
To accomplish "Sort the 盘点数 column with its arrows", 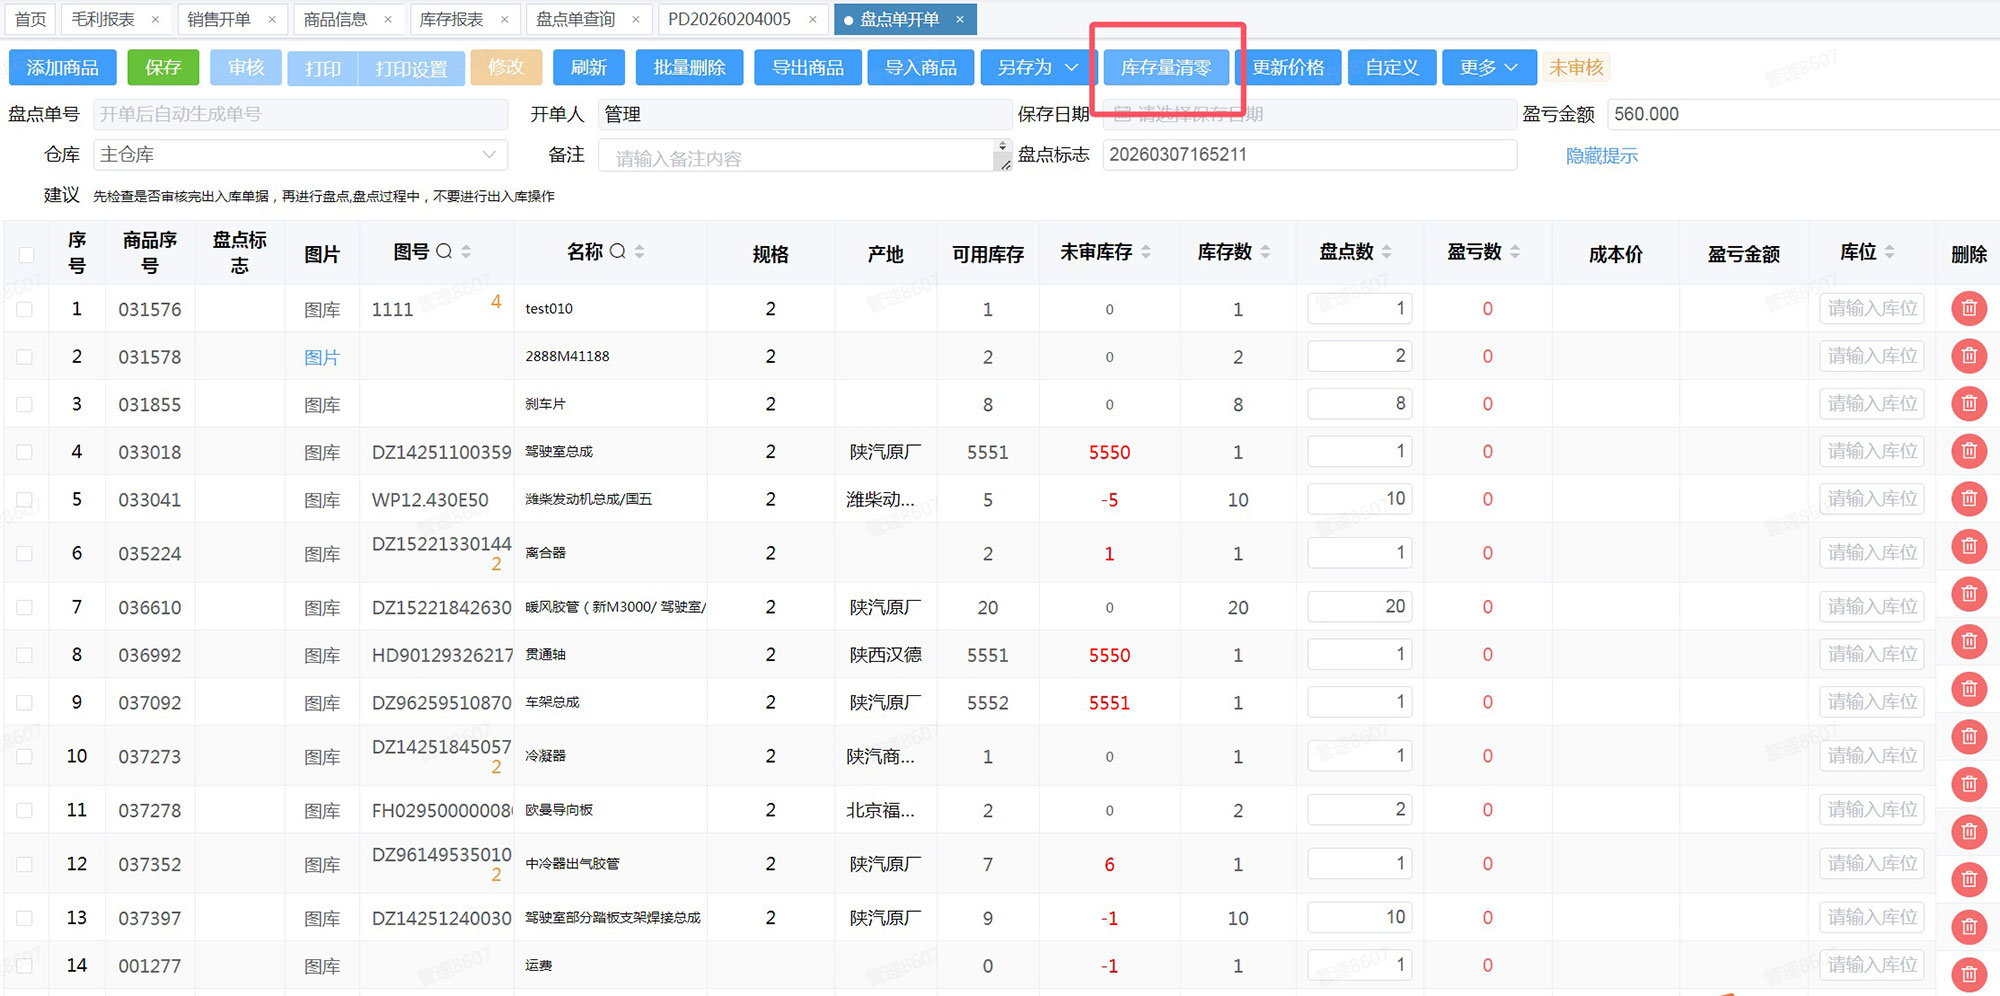I will coord(1387,252).
